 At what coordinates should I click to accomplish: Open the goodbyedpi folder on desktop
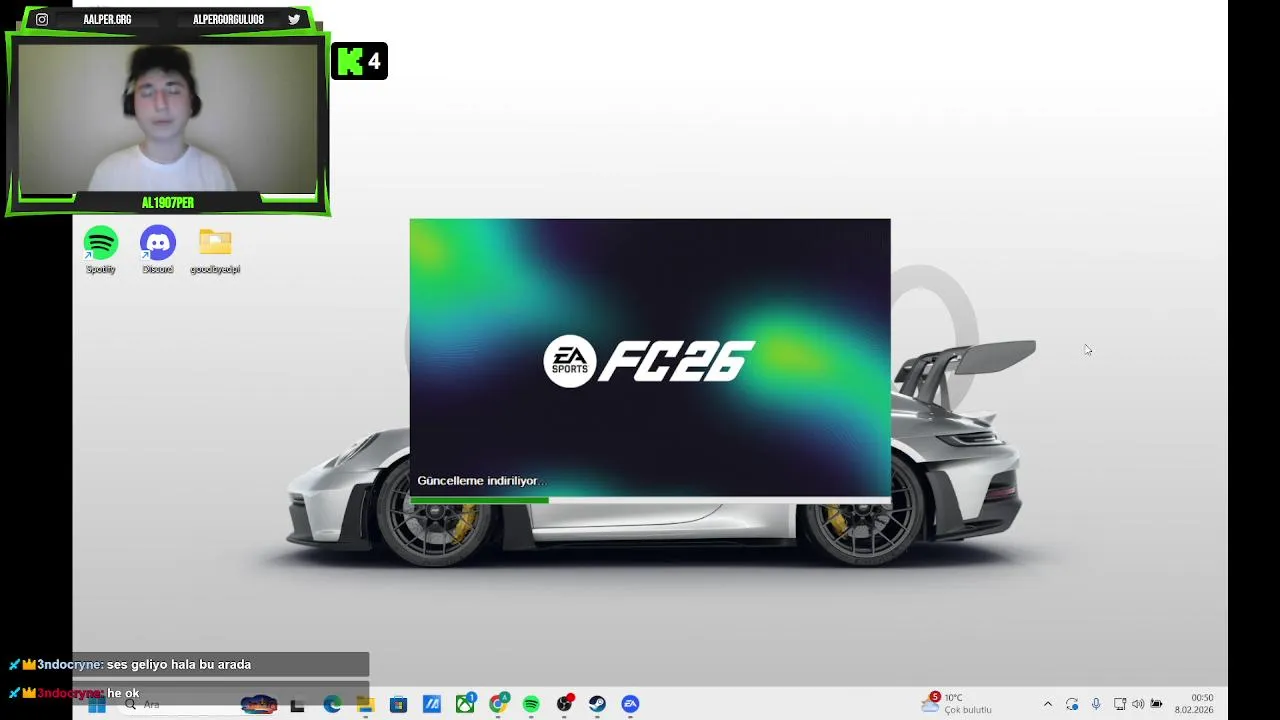pos(215,250)
